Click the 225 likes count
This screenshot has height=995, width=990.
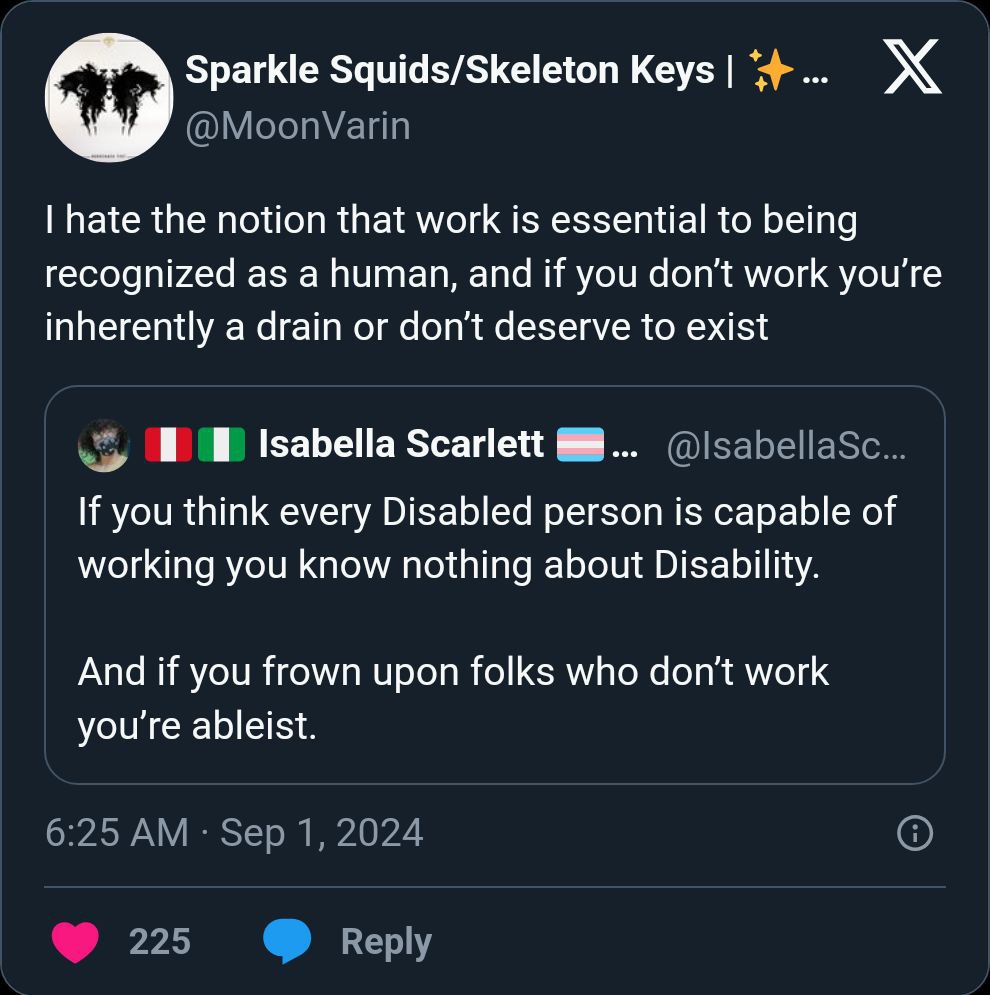(160, 942)
